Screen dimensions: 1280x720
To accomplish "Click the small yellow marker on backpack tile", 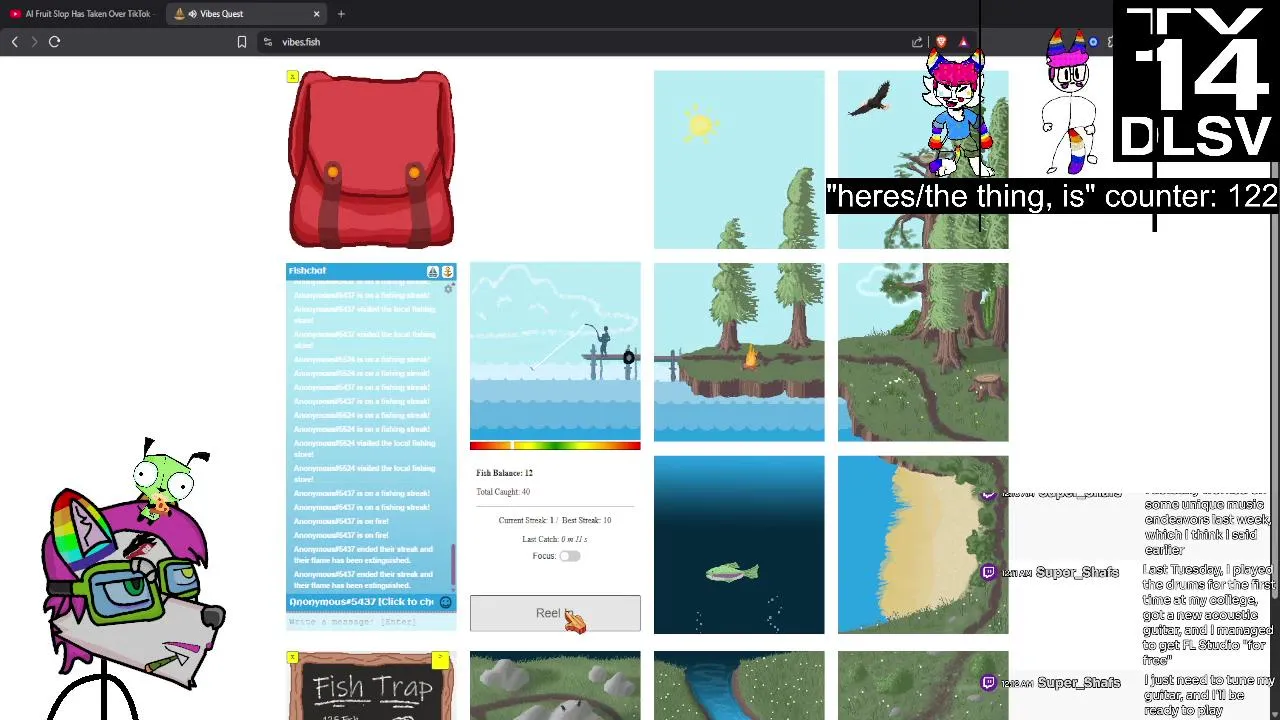I will 292,76.
